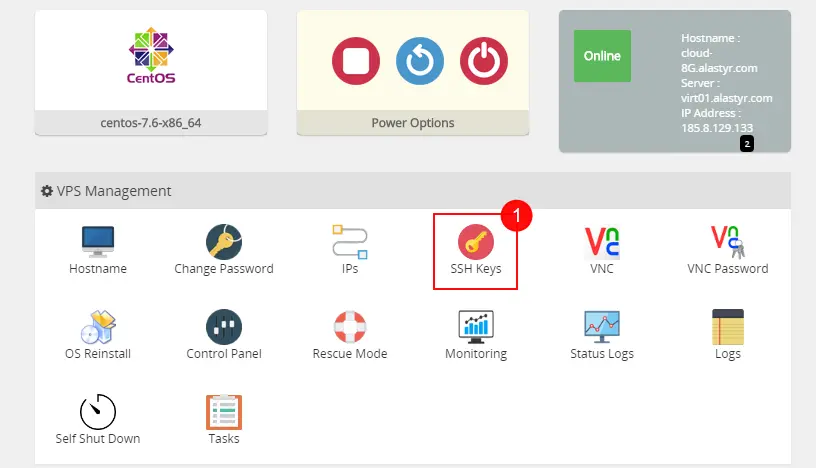The height and width of the screenshot is (468, 816).
Task: Click the VNC Password label text
Action: 728,269
